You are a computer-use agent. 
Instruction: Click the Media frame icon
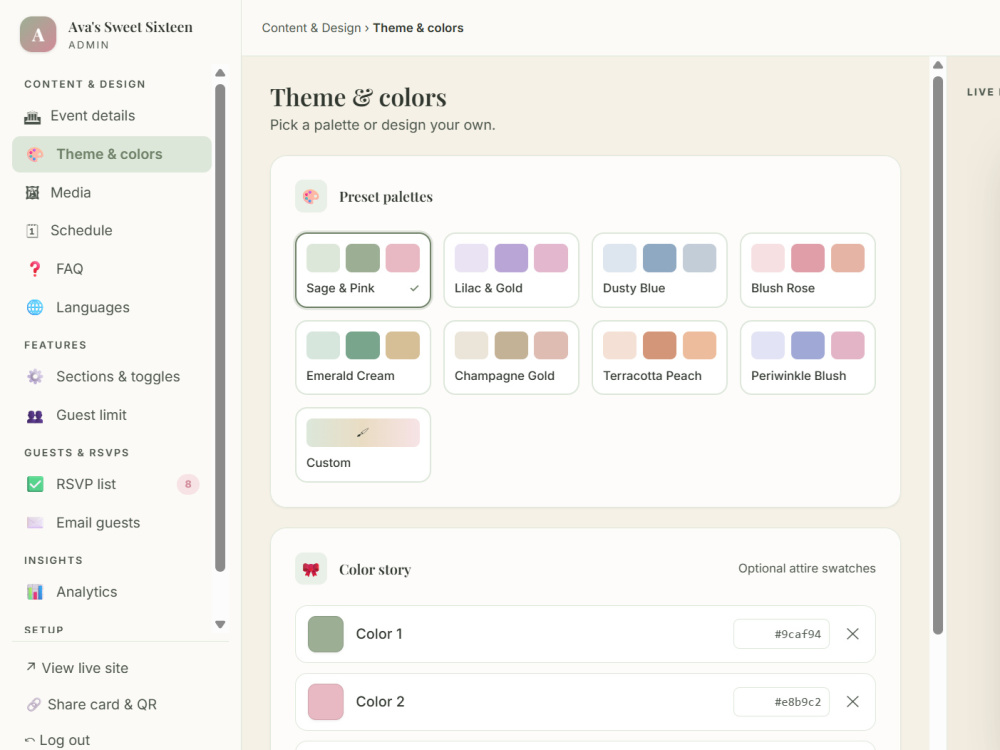[33, 193]
